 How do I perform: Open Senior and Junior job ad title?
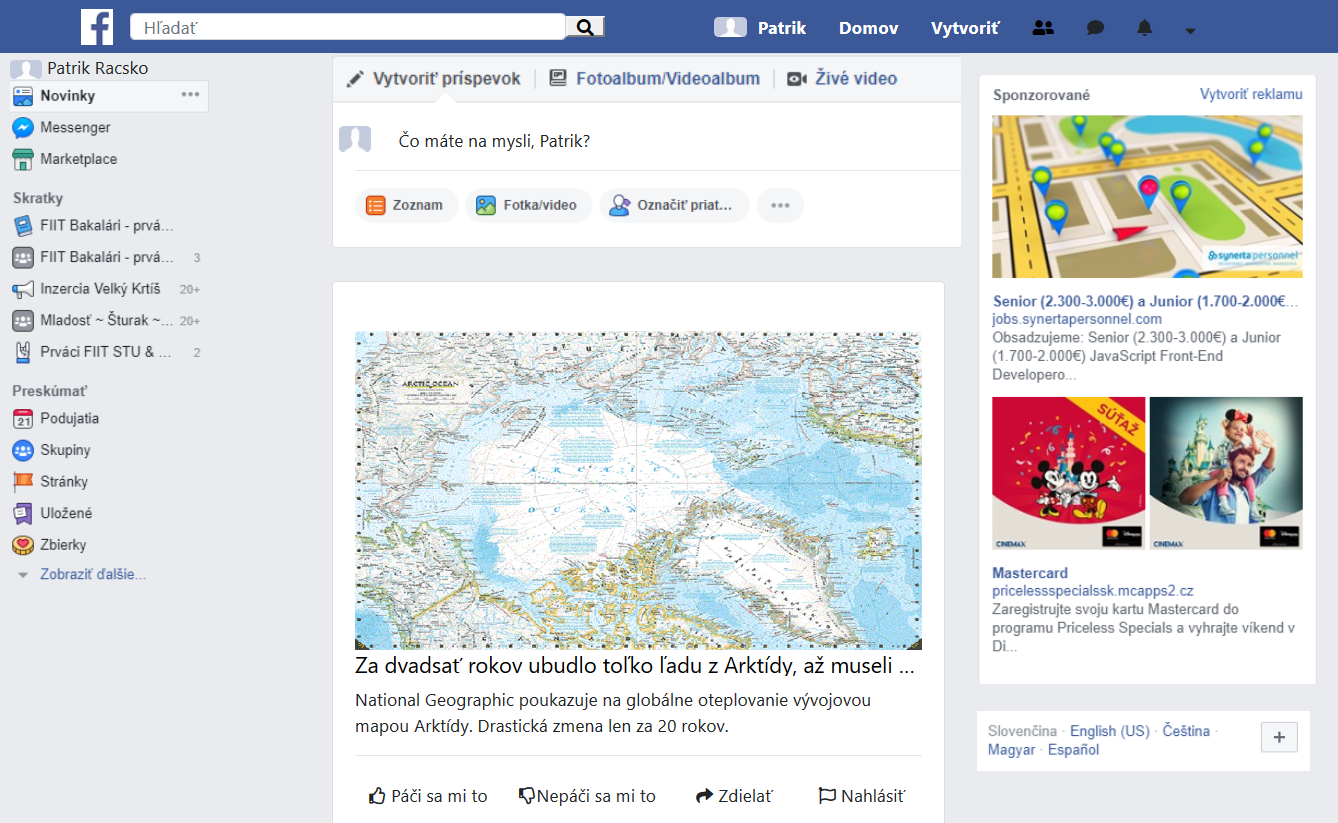click(x=1145, y=301)
